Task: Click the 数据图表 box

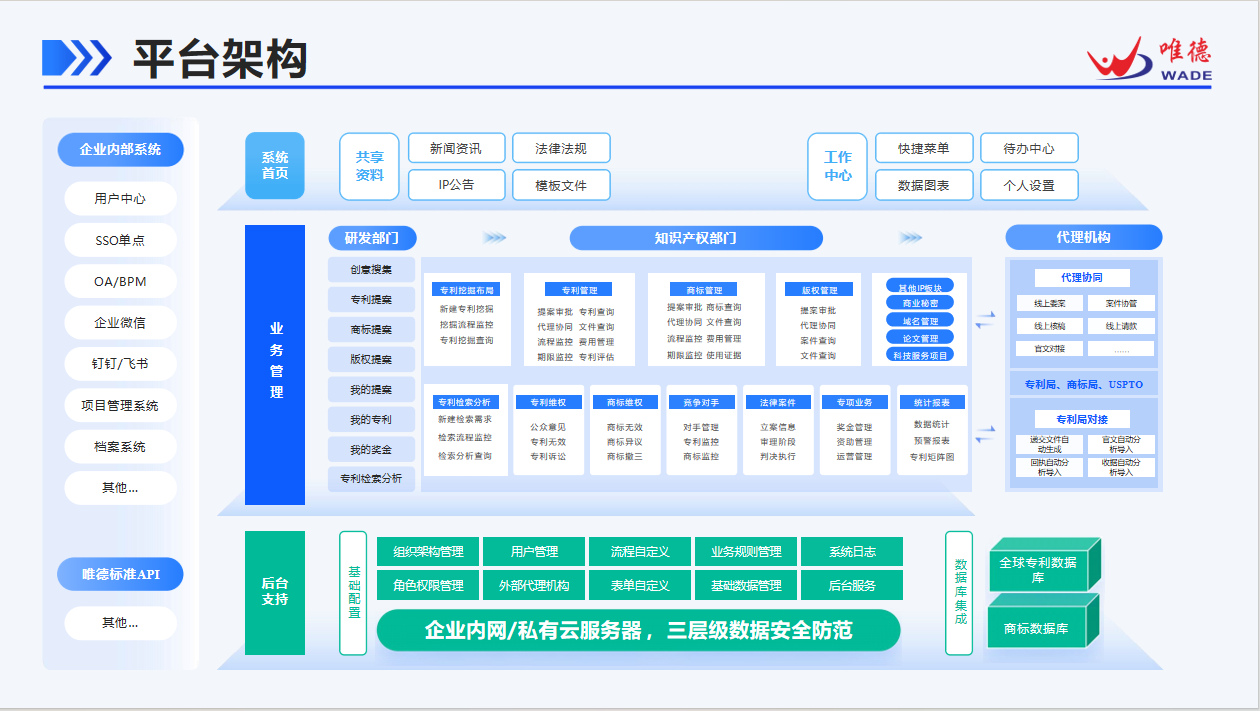Action: point(923,185)
